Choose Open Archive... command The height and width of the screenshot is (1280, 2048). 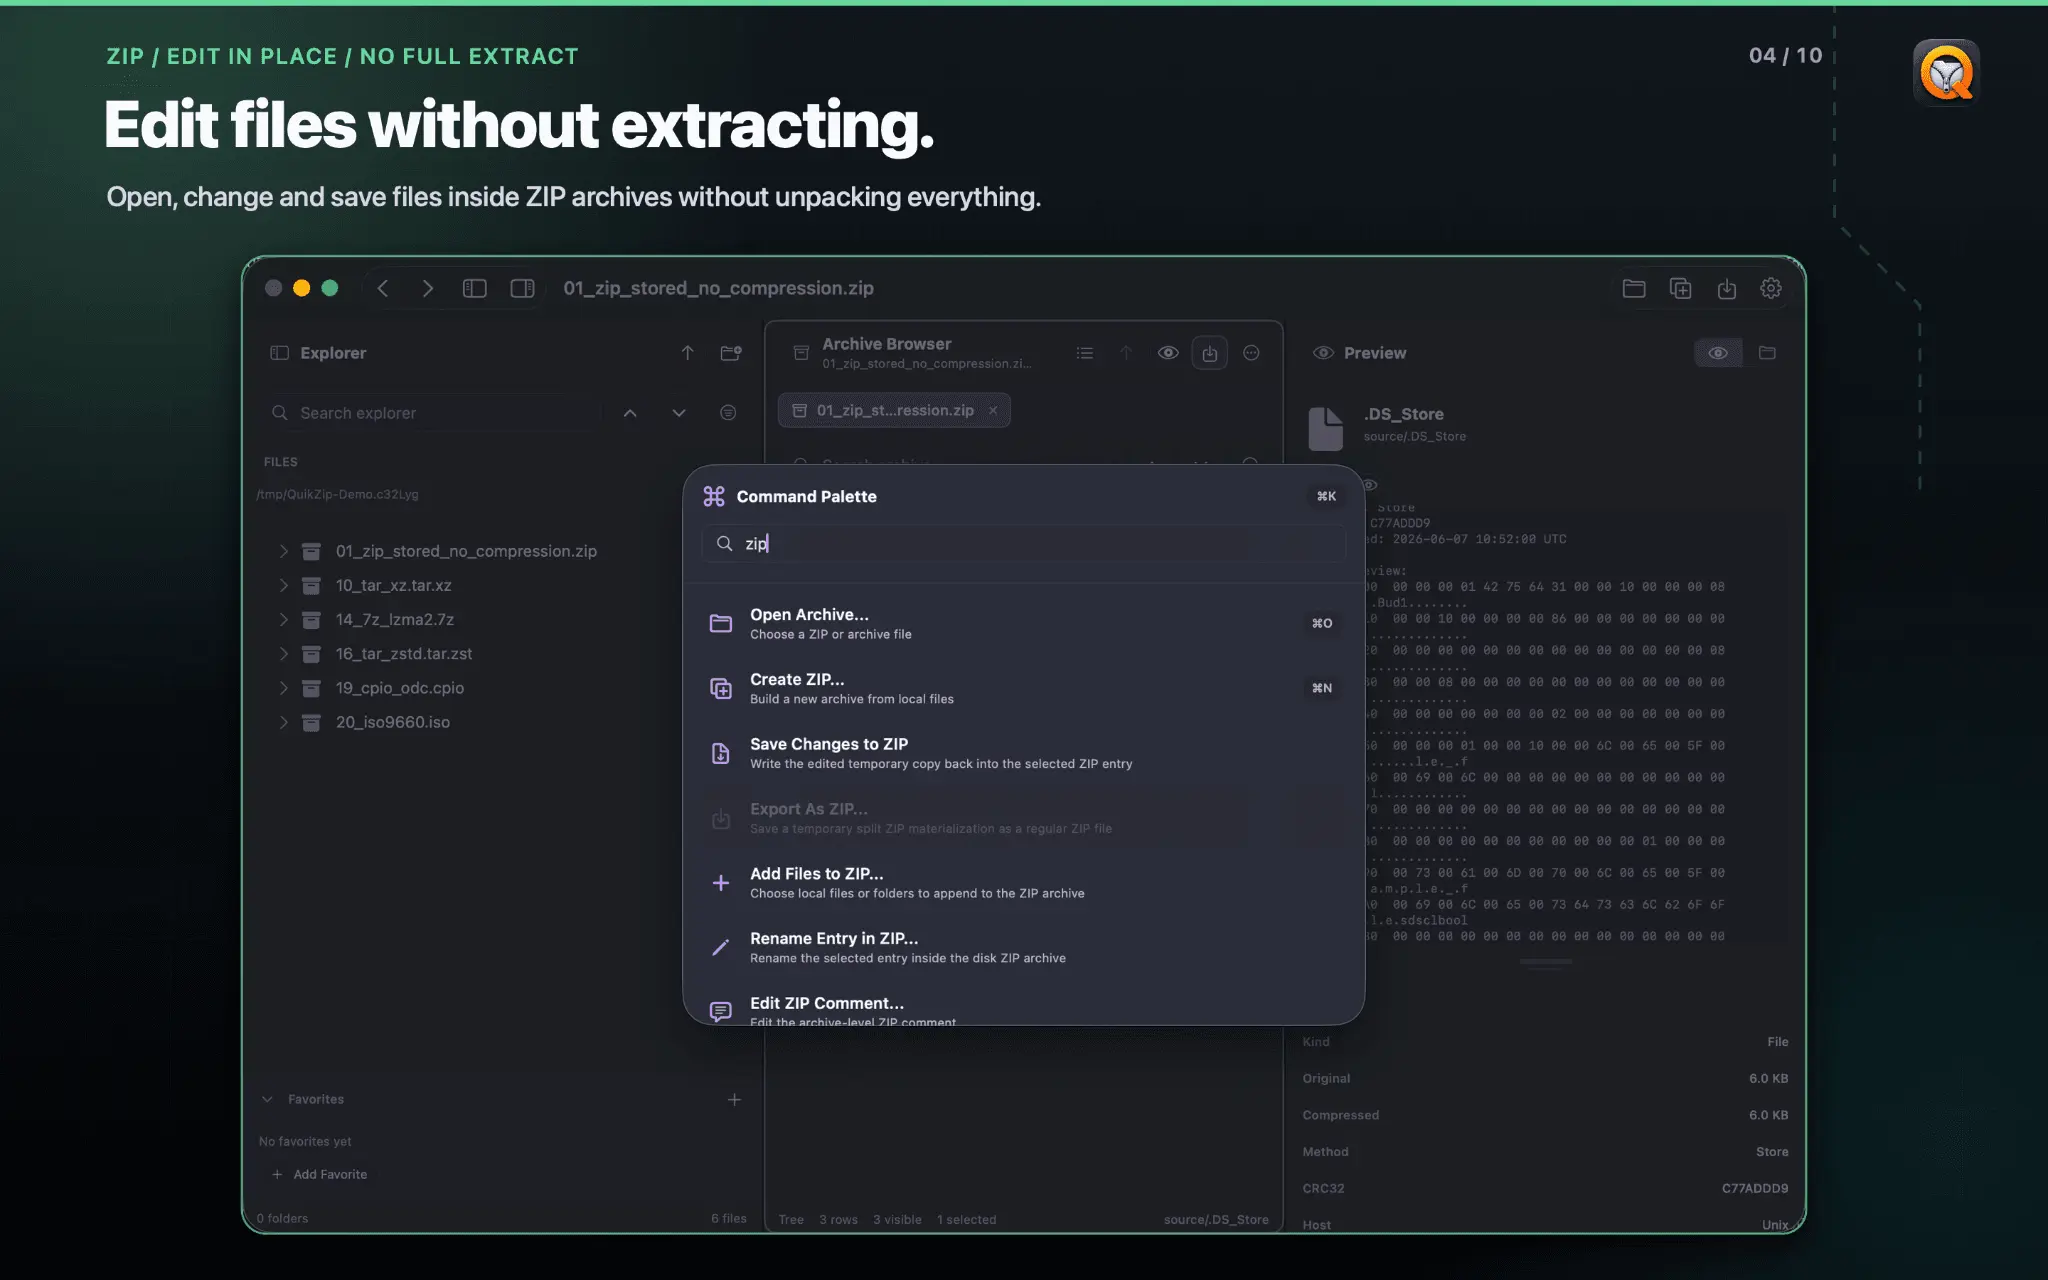click(1023, 623)
